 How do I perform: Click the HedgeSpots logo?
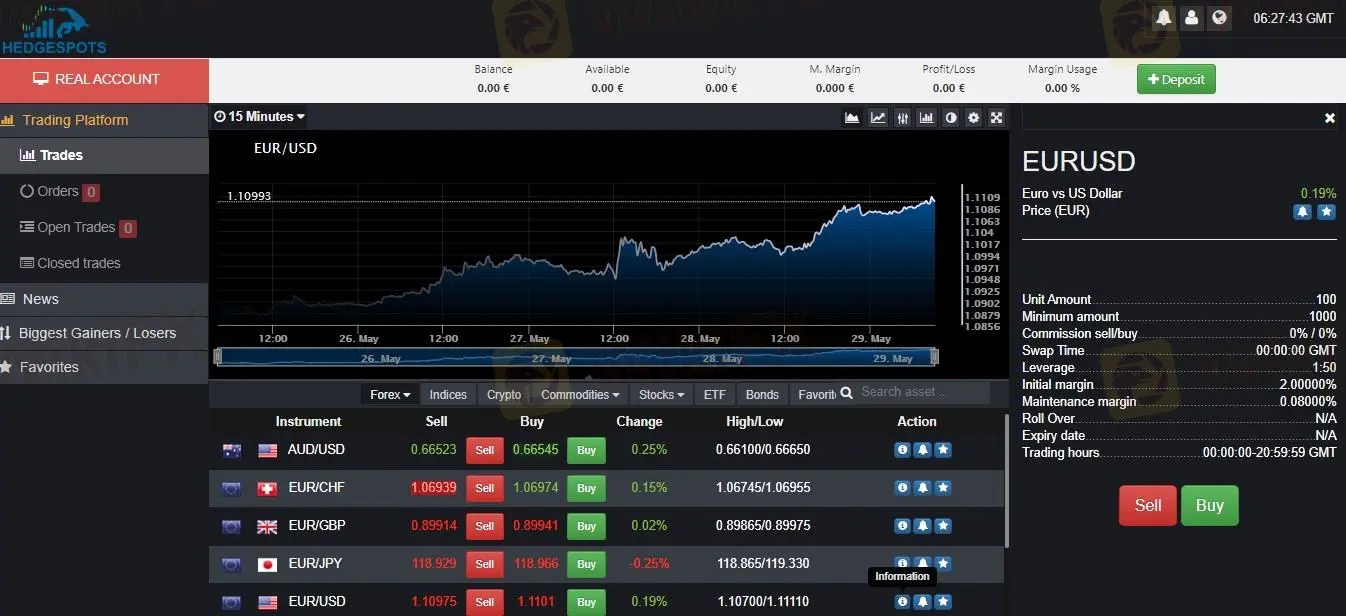54,28
